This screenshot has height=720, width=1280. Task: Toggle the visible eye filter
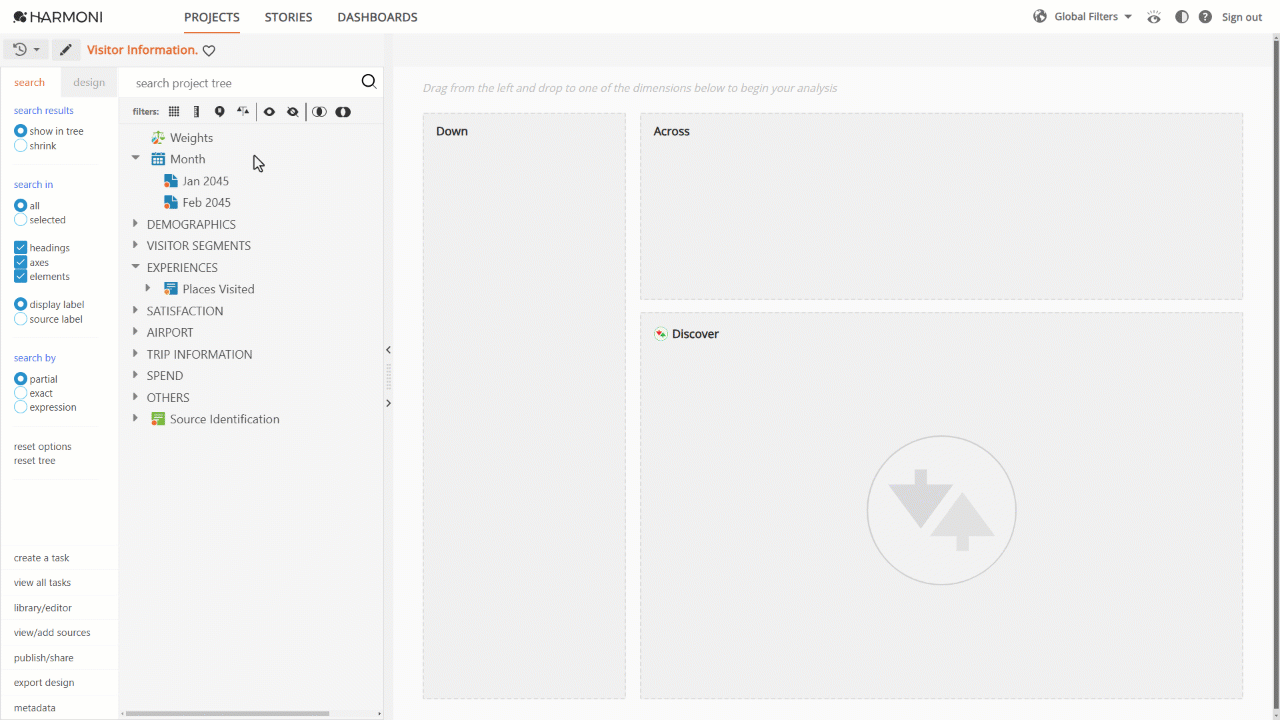269,112
